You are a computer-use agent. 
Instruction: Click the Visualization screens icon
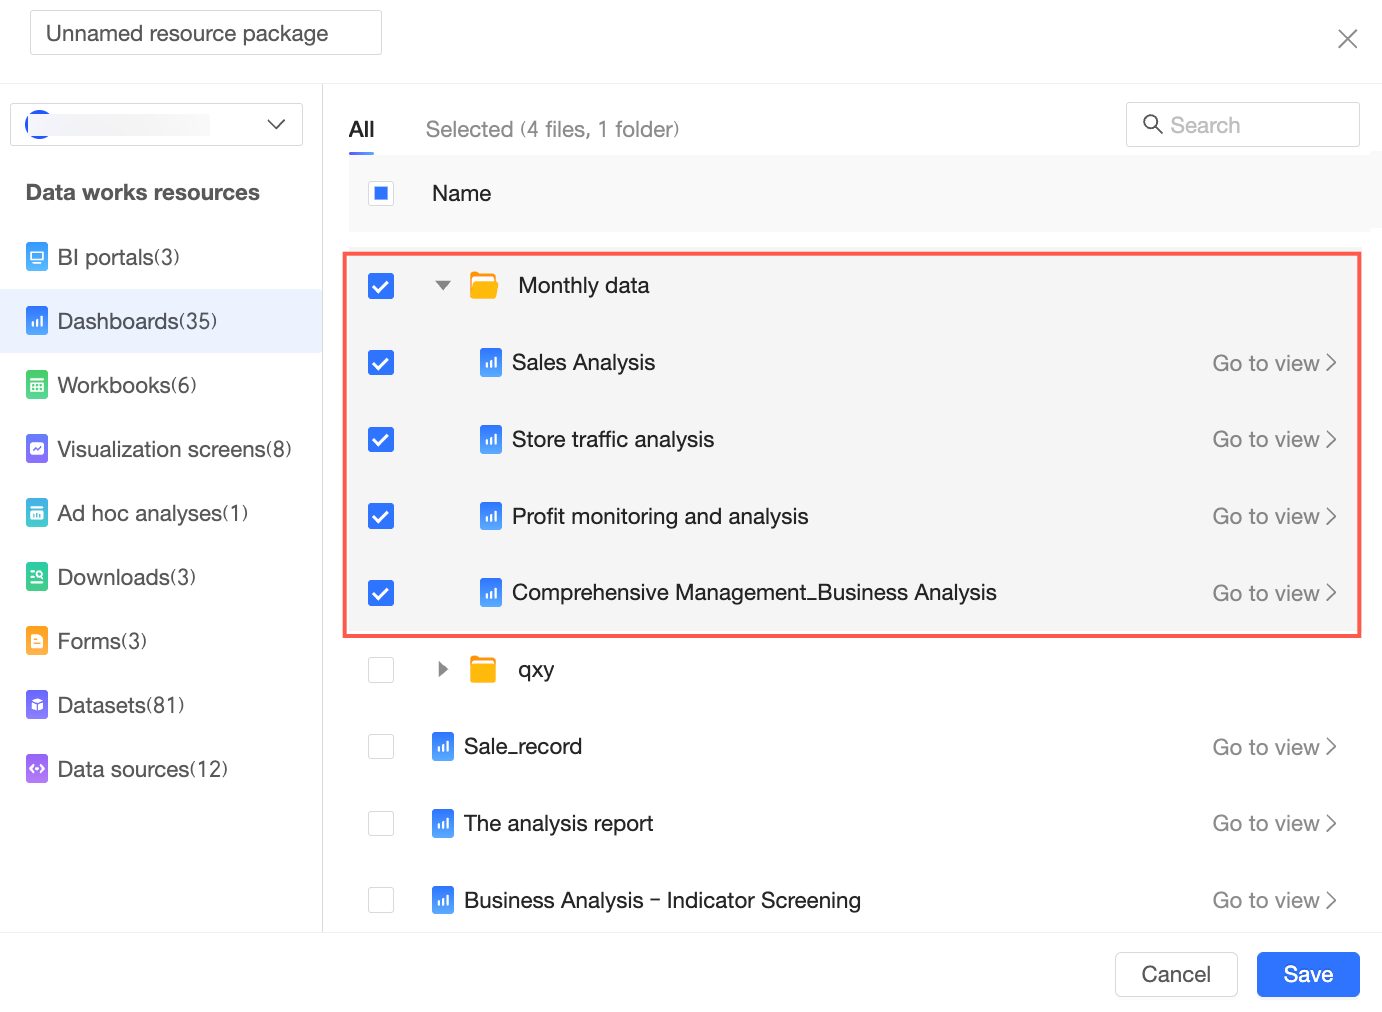point(37,449)
